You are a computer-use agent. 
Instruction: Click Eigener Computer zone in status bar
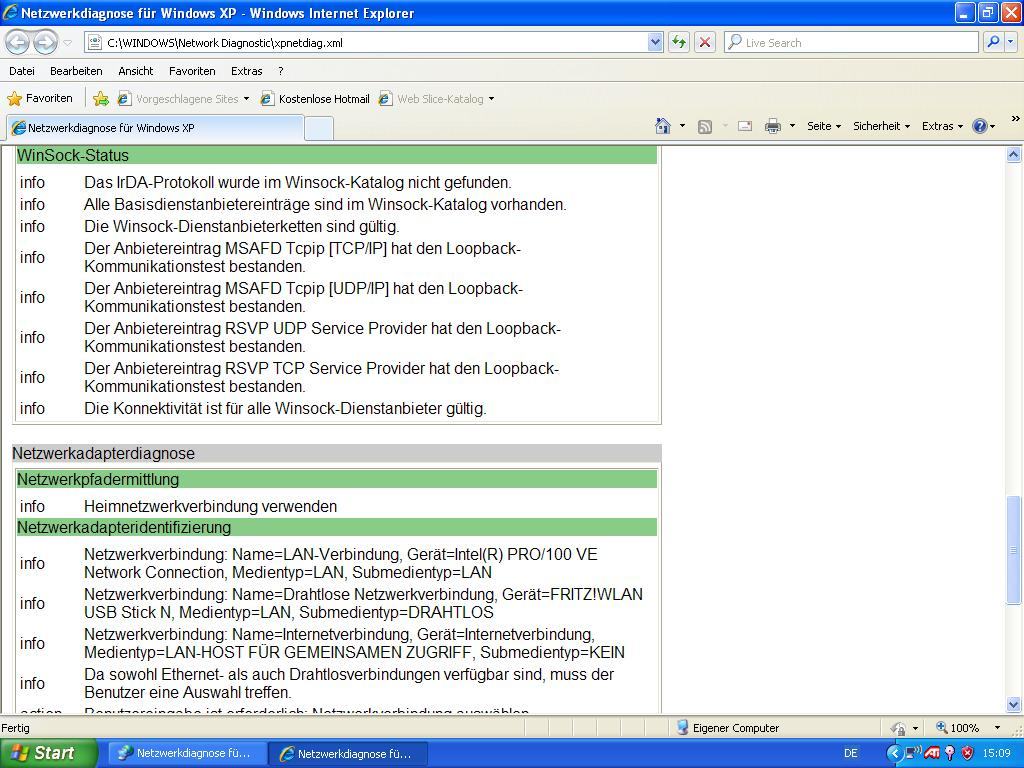click(728, 728)
